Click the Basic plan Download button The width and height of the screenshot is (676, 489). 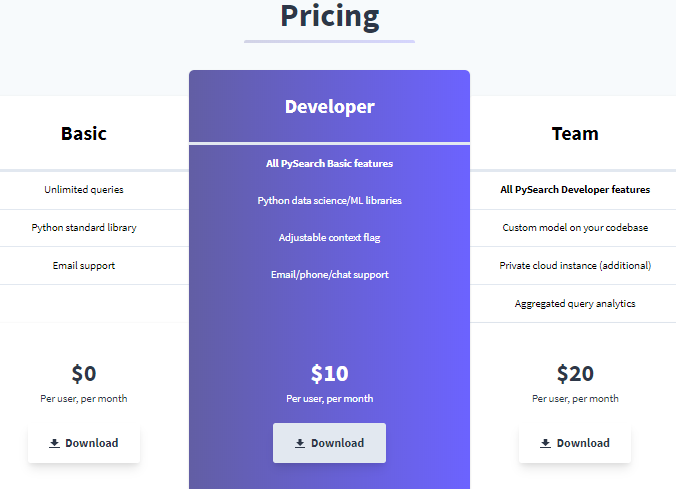84,443
